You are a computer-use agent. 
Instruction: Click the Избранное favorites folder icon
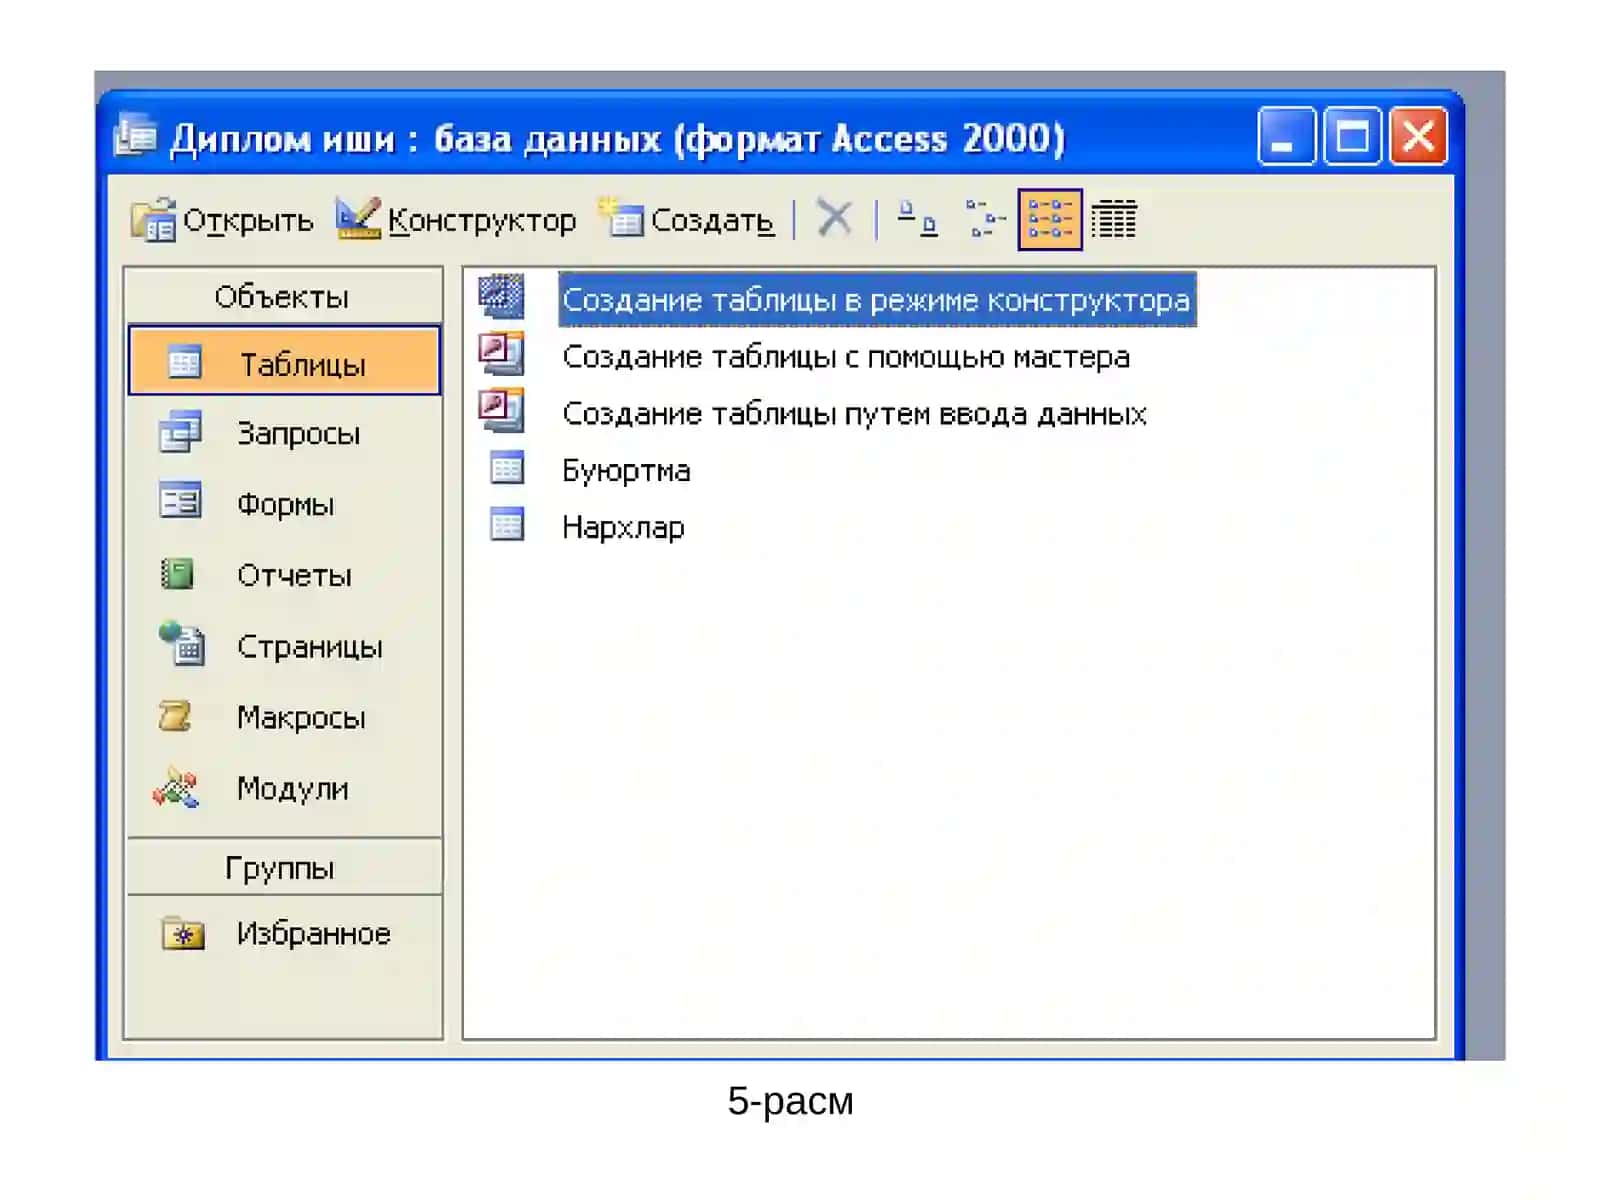pos(183,933)
